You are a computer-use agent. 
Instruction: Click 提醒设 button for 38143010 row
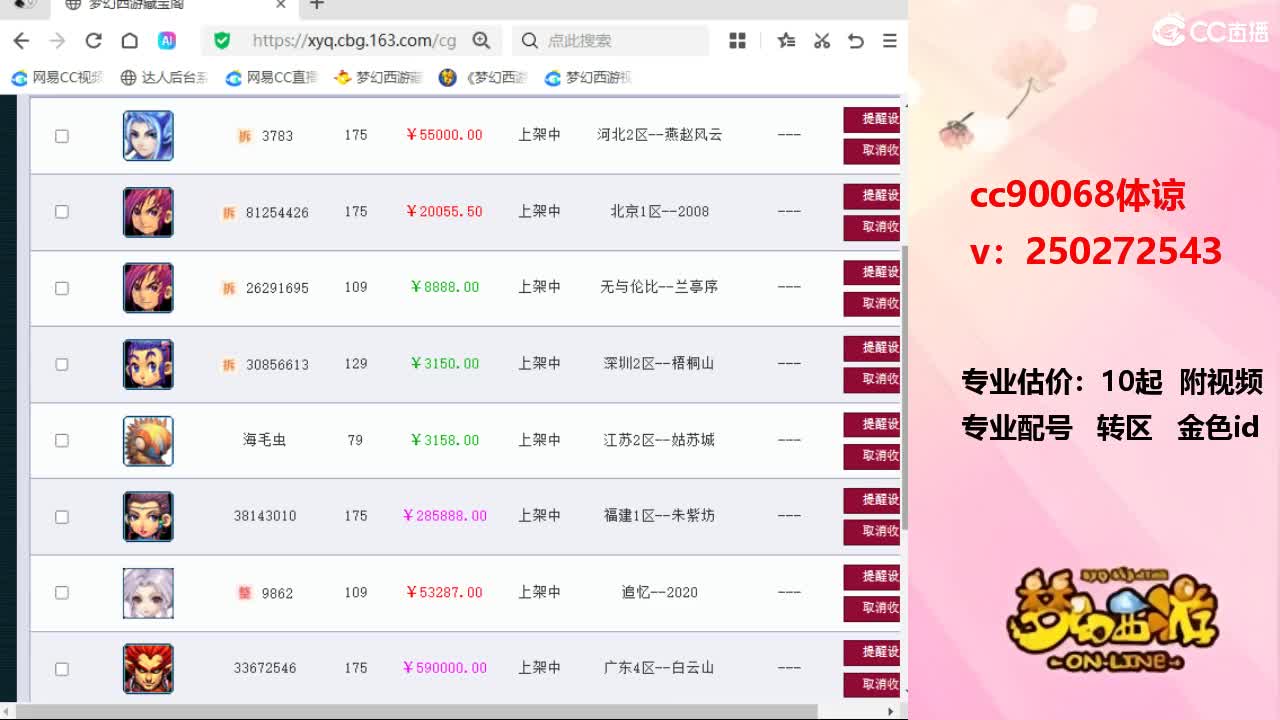(872, 500)
